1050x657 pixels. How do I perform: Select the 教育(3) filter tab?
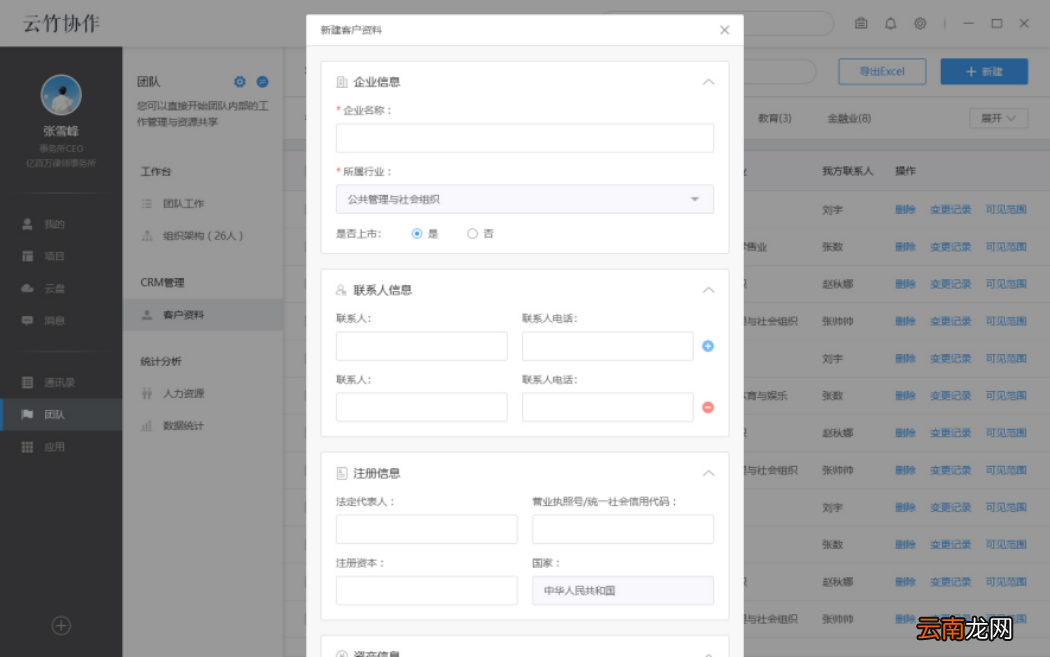click(x=774, y=119)
